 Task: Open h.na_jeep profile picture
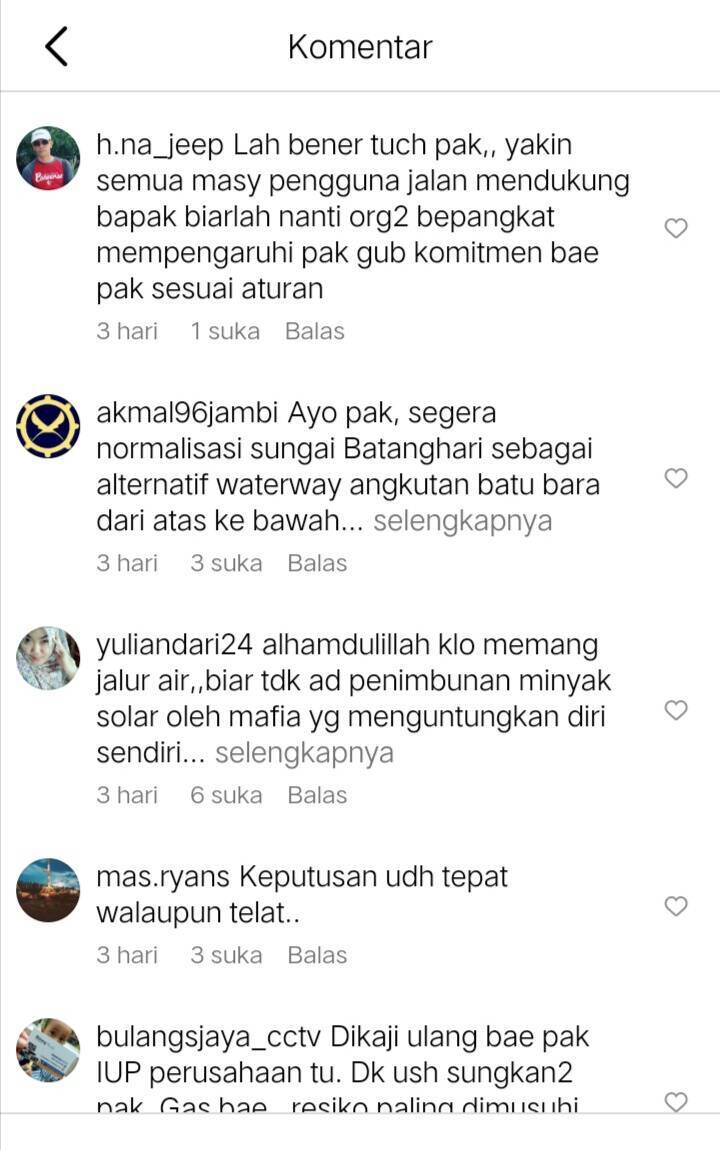[x=48, y=158]
